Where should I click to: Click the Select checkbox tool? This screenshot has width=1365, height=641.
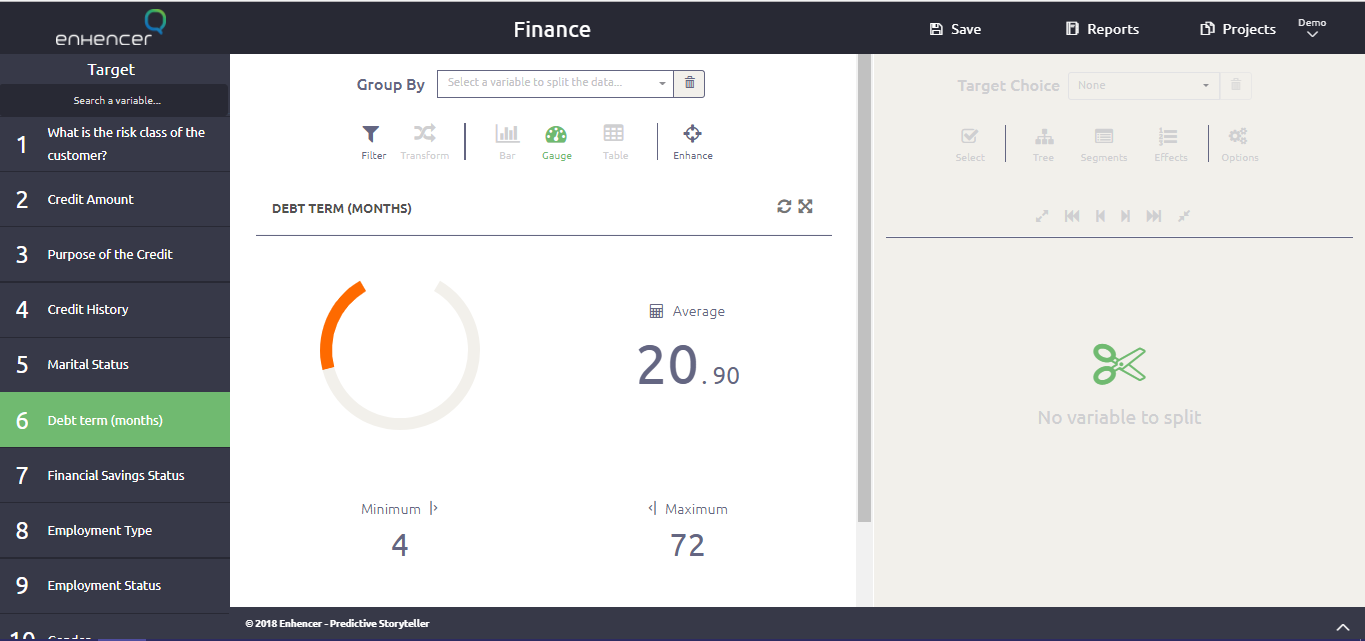click(x=969, y=144)
